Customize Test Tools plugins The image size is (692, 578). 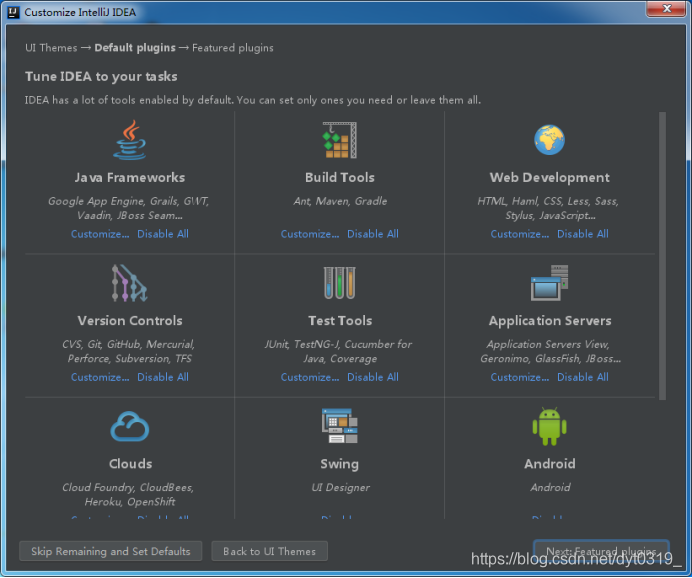coord(310,377)
